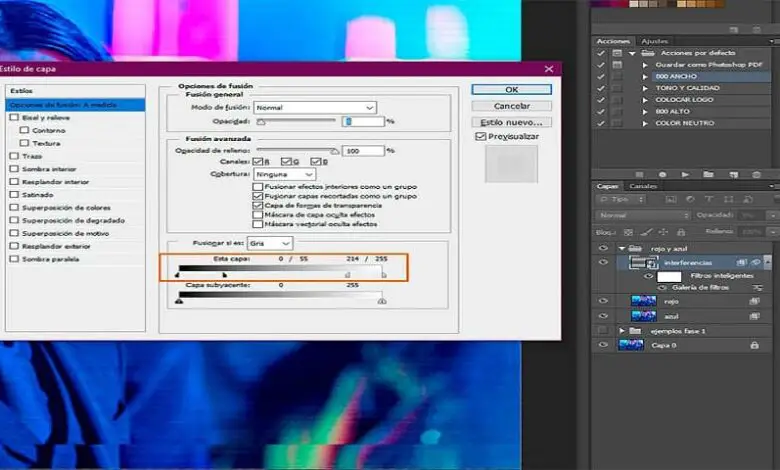The image size is (780, 470).
Task: Click the delete action trash icon
Action: point(756,175)
